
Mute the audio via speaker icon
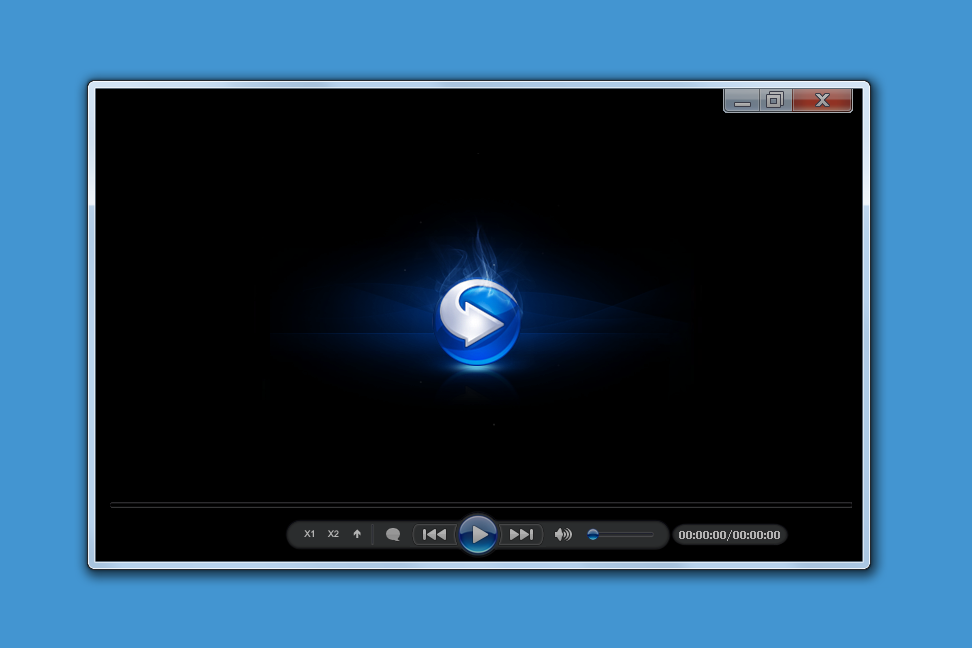563,535
